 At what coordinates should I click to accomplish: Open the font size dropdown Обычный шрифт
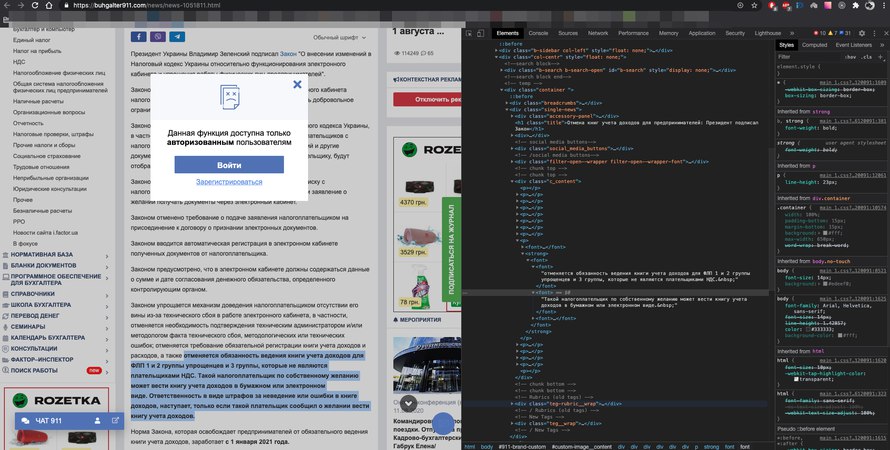click(x=339, y=37)
